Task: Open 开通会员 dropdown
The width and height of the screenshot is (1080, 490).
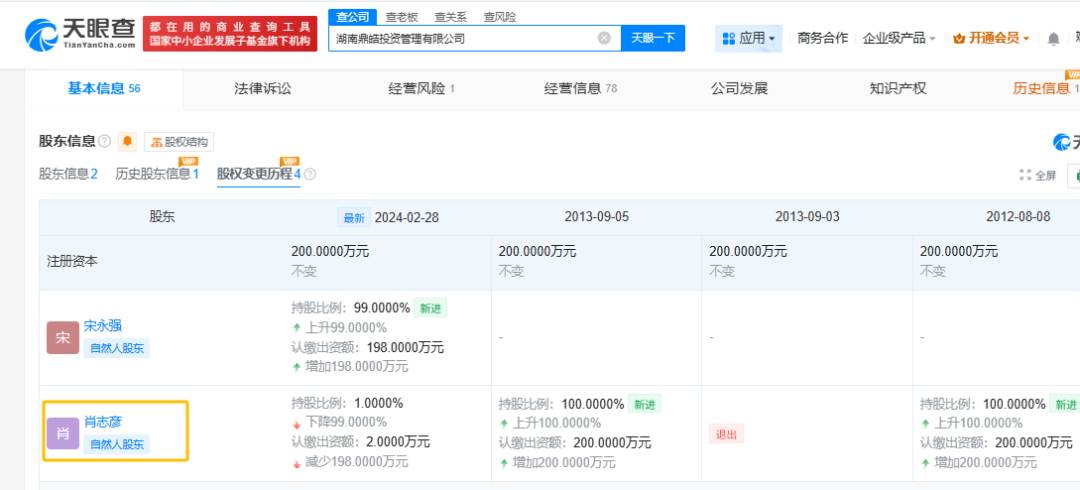Action: click(991, 39)
